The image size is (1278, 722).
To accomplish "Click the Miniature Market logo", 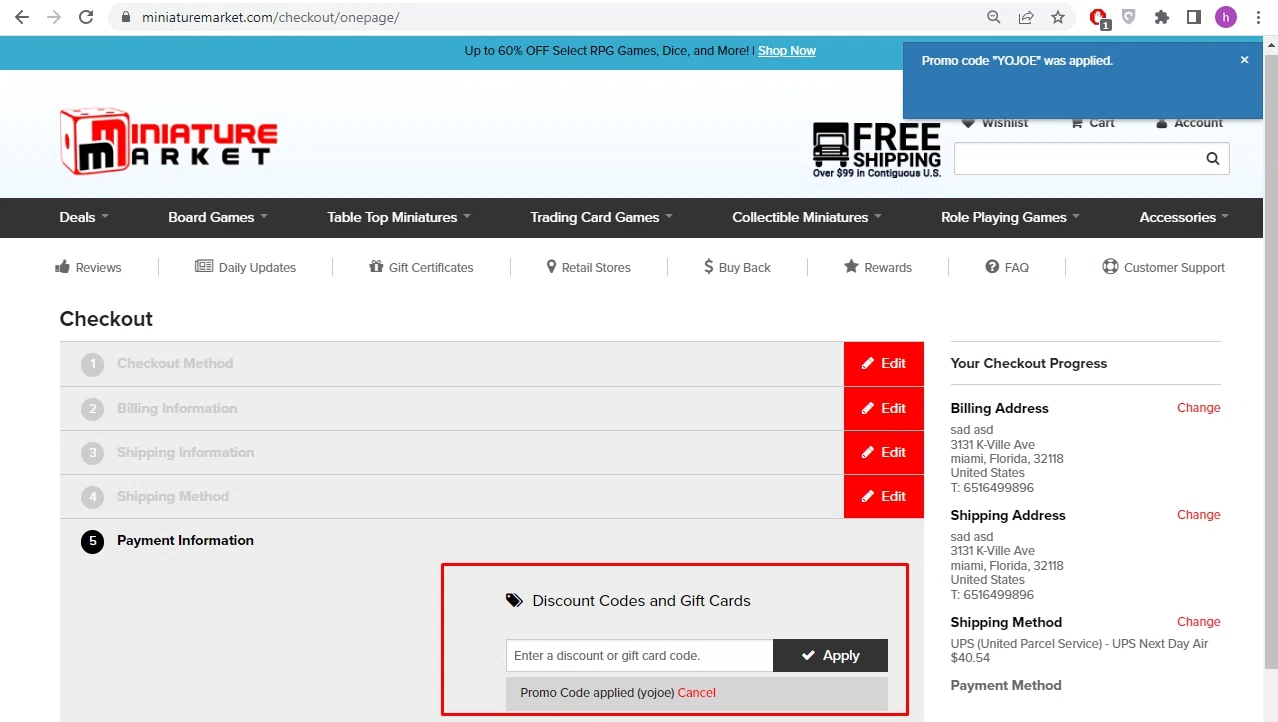I will (169, 141).
